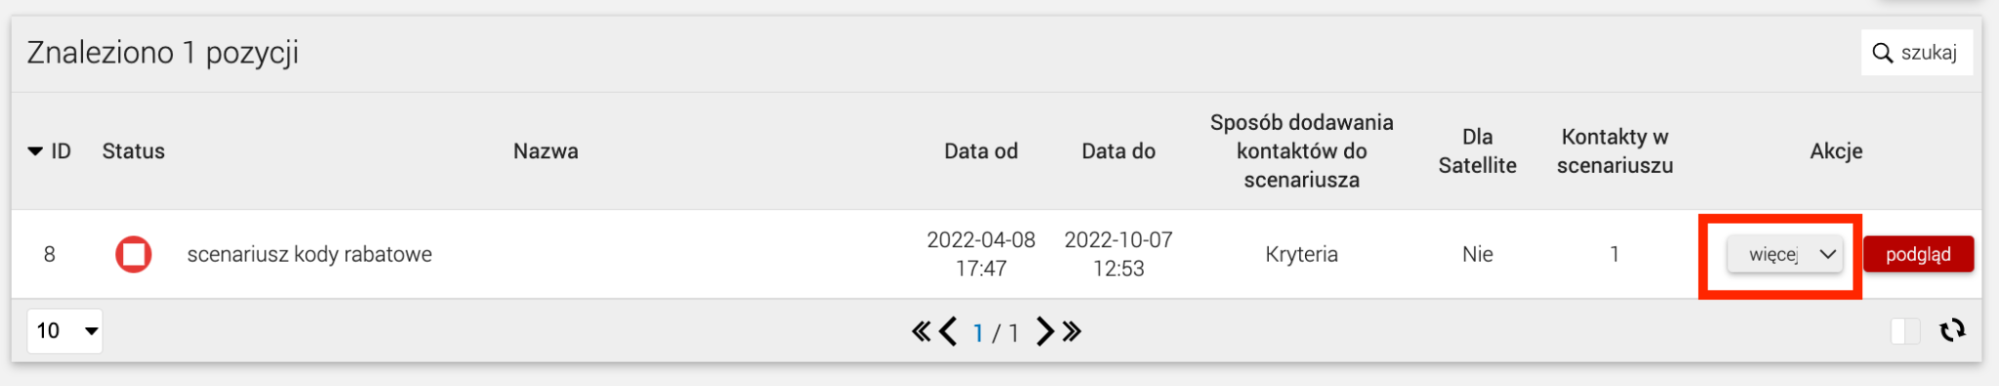1999x386 pixels.
Task: Click the red stopped status icon
Action: (x=133, y=254)
